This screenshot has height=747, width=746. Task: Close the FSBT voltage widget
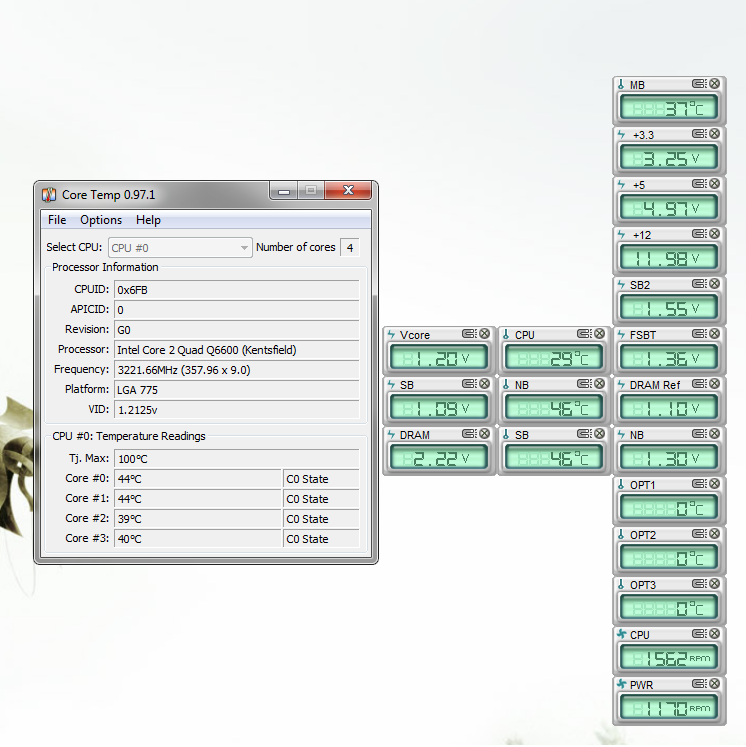coord(714,334)
